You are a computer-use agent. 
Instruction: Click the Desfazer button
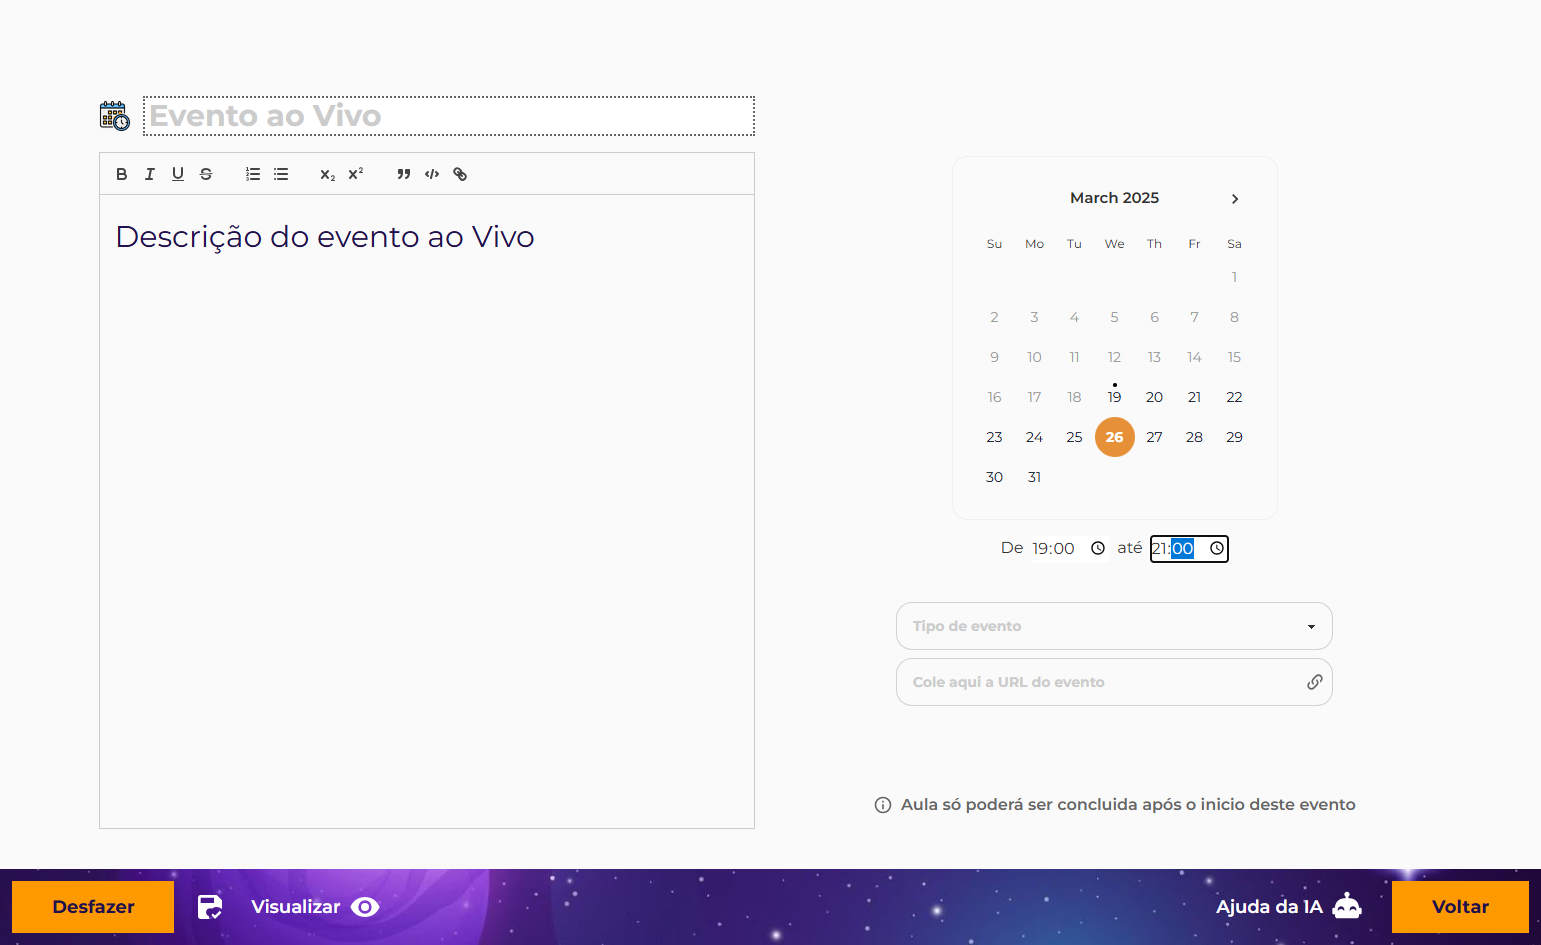pos(93,907)
